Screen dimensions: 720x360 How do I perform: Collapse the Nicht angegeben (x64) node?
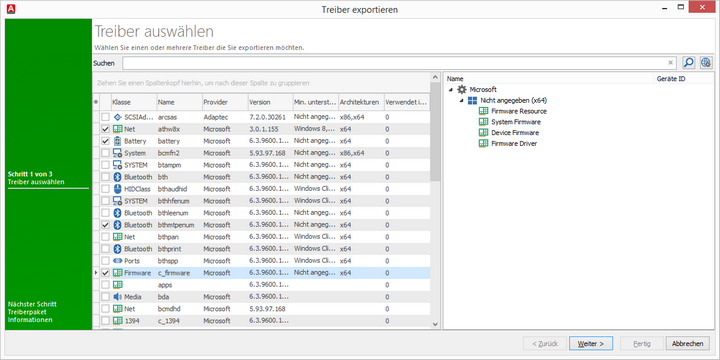coord(461,100)
